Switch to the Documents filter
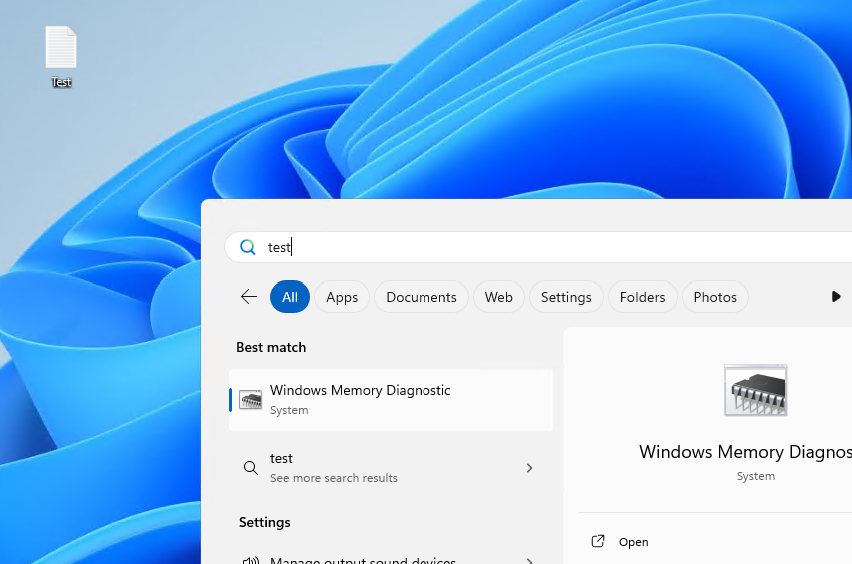852x564 pixels. (421, 297)
